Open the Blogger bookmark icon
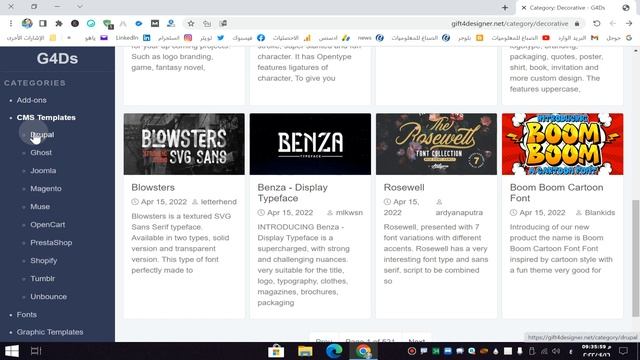 pos(480,38)
